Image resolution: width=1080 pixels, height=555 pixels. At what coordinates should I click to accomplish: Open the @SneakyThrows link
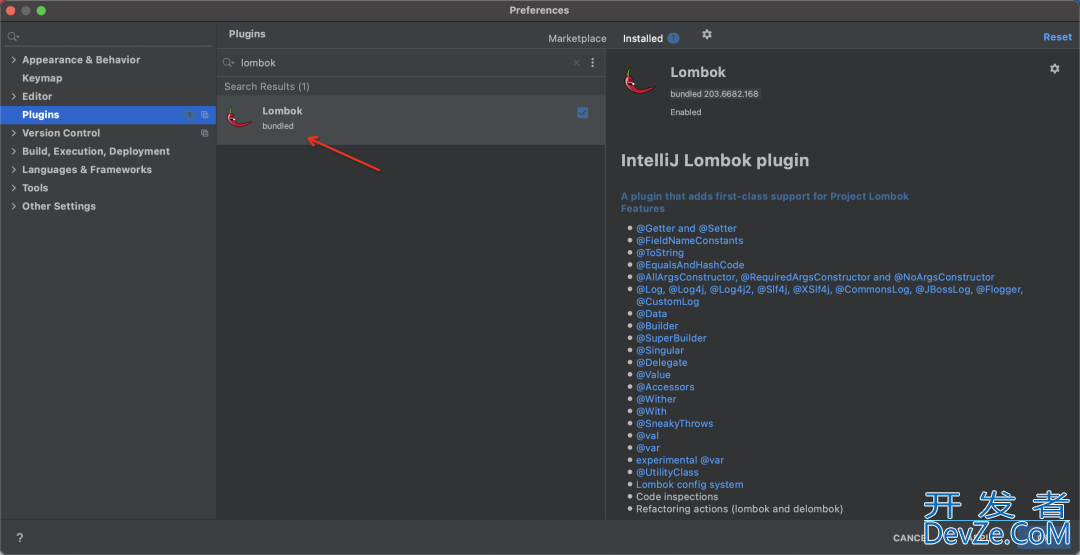[x=674, y=423]
